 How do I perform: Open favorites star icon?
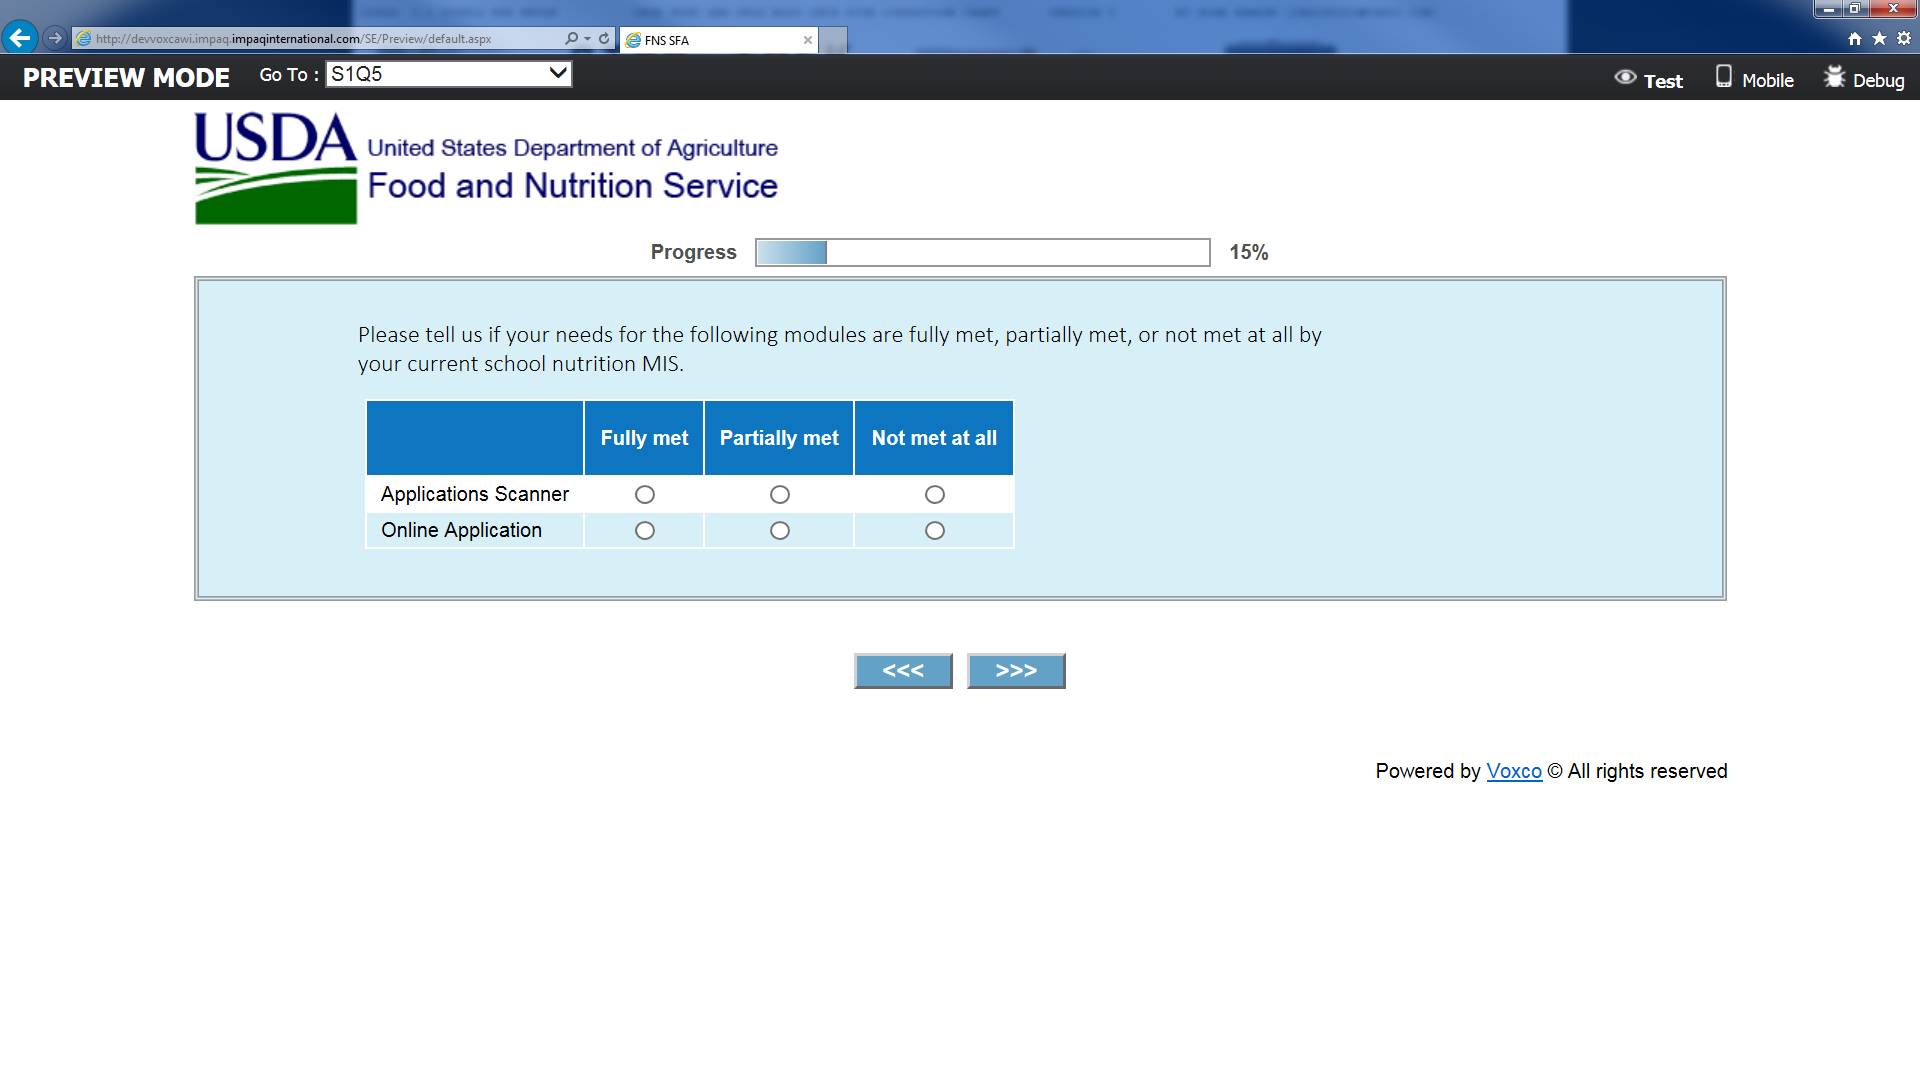[x=1879, y=38]
